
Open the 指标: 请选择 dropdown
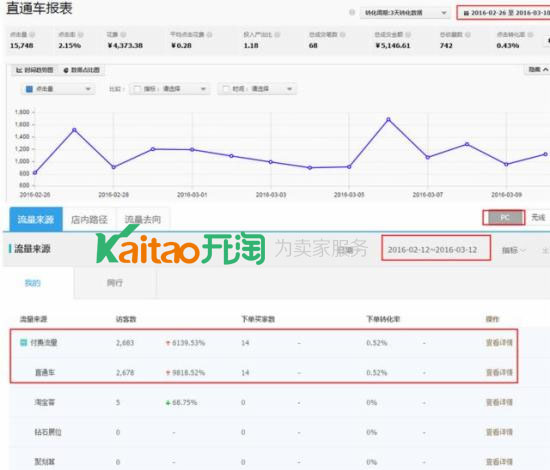(x=169, y=89)
